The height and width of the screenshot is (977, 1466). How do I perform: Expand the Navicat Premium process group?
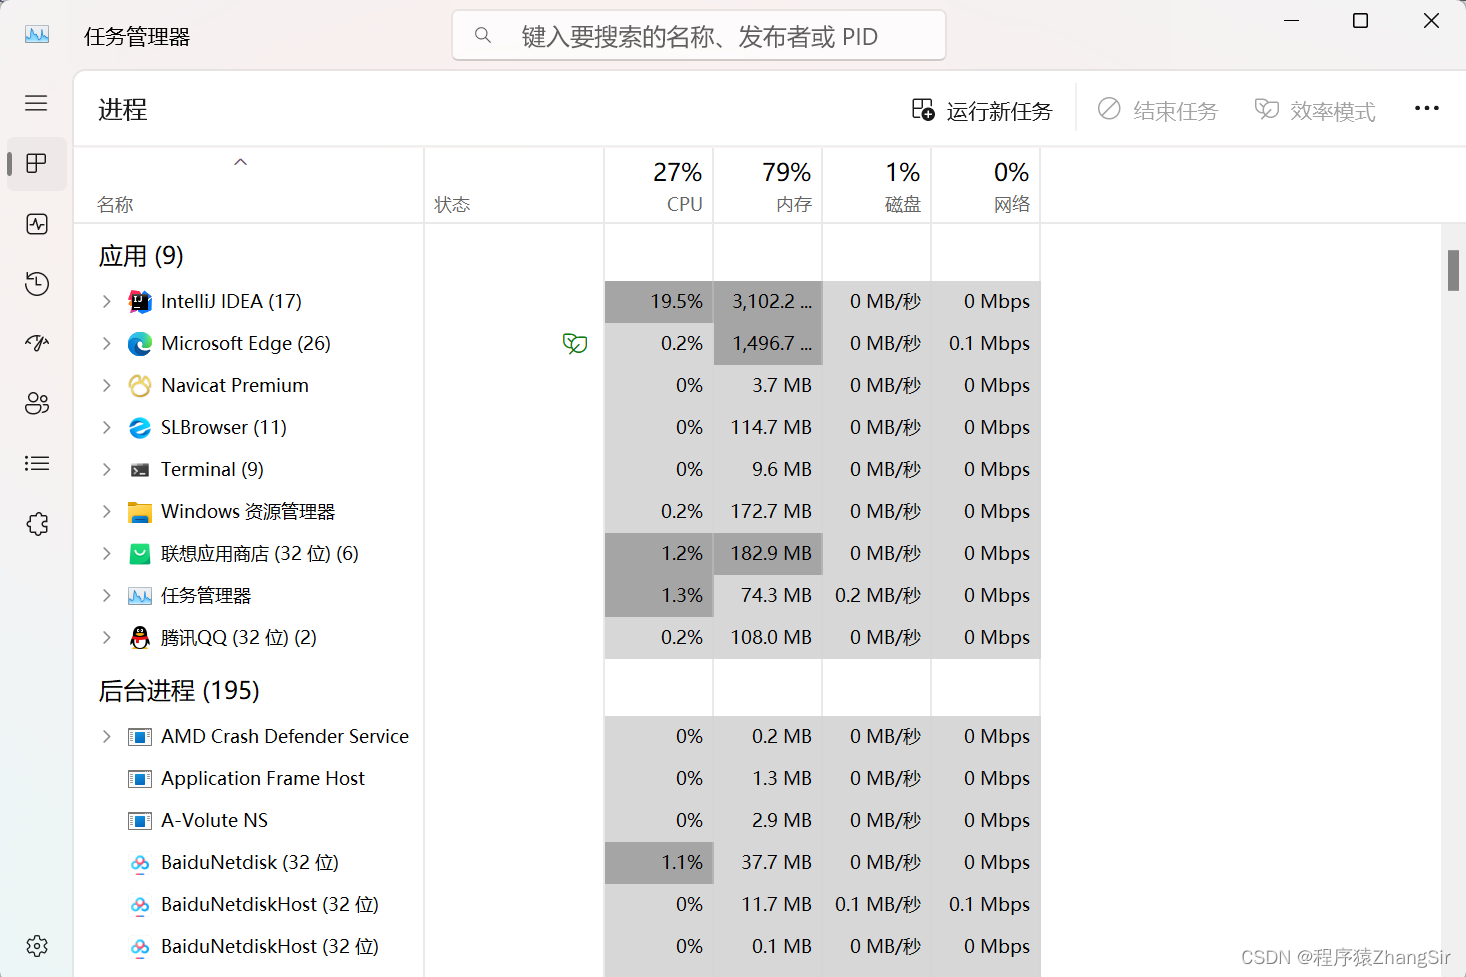(107, 385)
